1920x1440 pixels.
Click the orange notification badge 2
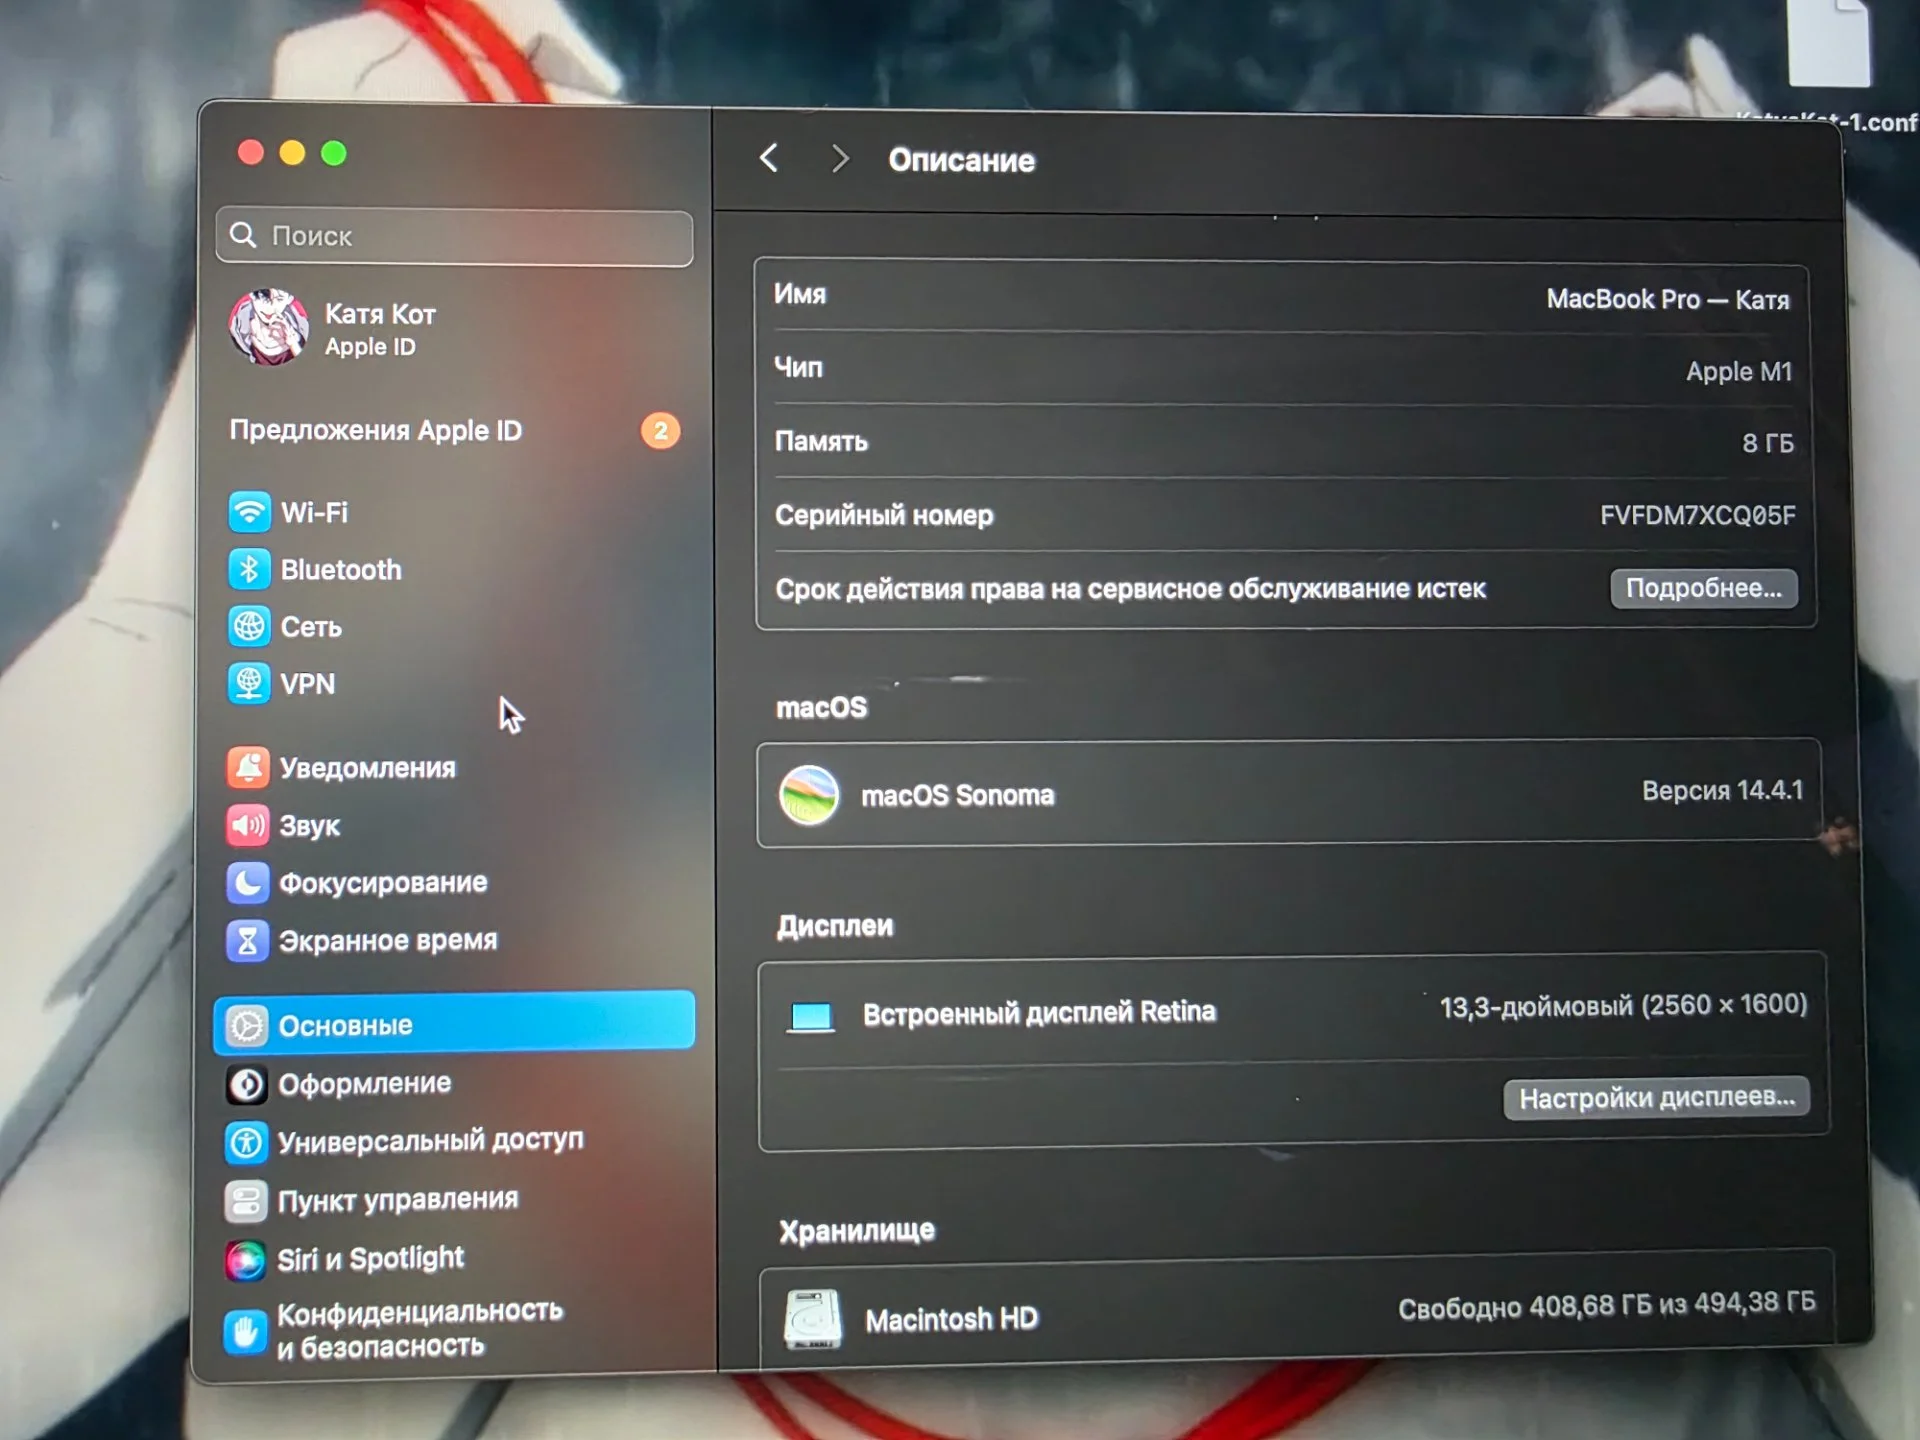[x=660, y=431]
